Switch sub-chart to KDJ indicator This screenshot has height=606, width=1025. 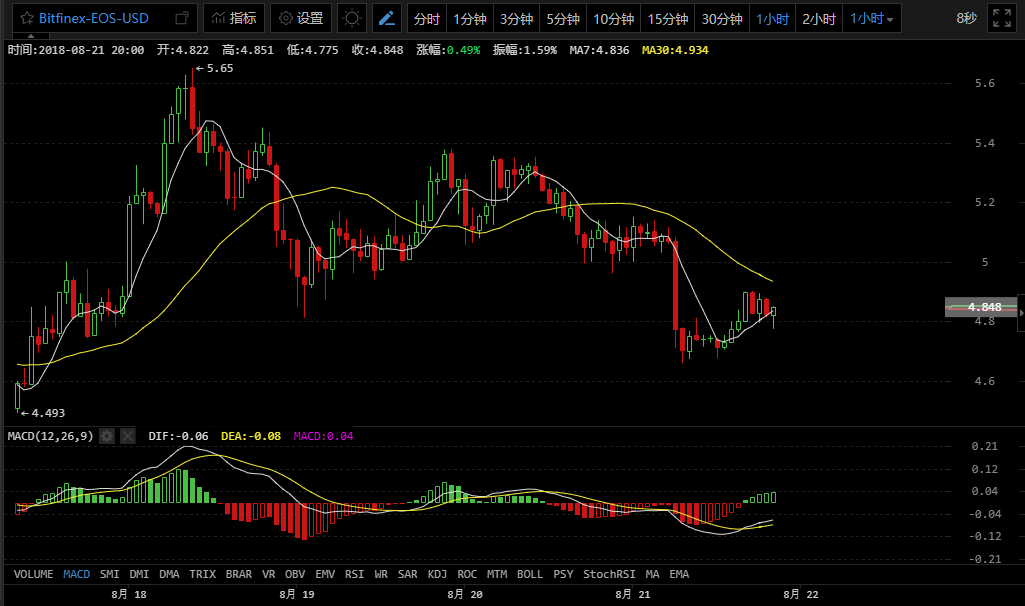click(437, 574)
